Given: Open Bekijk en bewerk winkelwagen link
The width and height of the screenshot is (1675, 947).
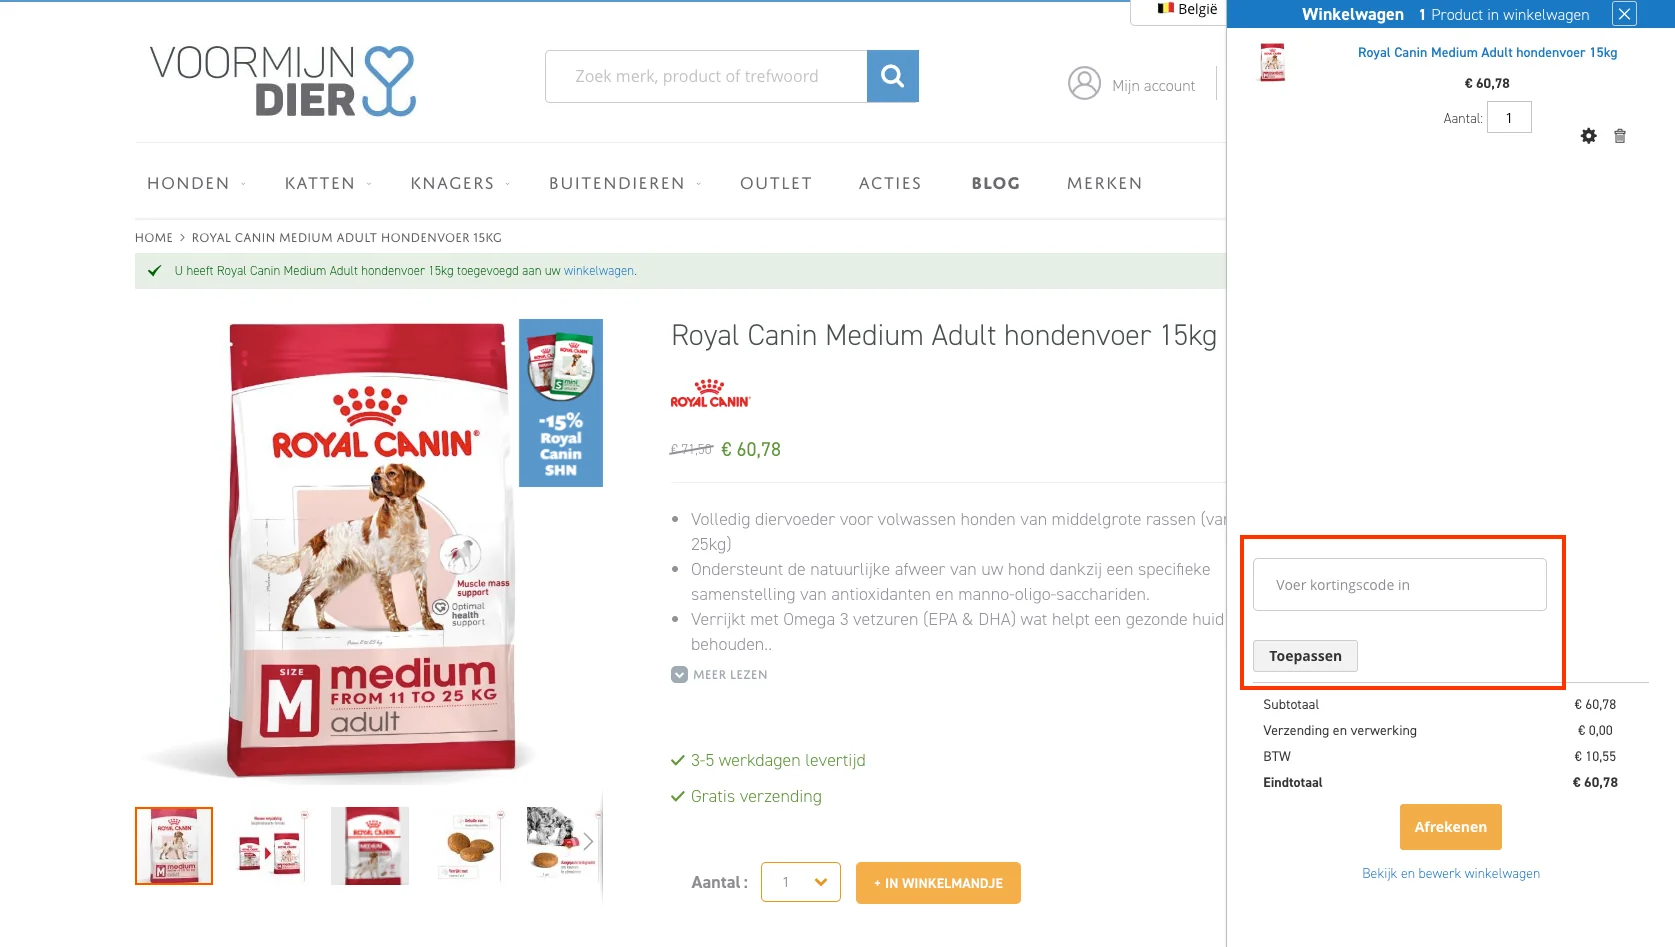Looking at the screenshot, I should pyautogui.click(x=1450, y=873).
